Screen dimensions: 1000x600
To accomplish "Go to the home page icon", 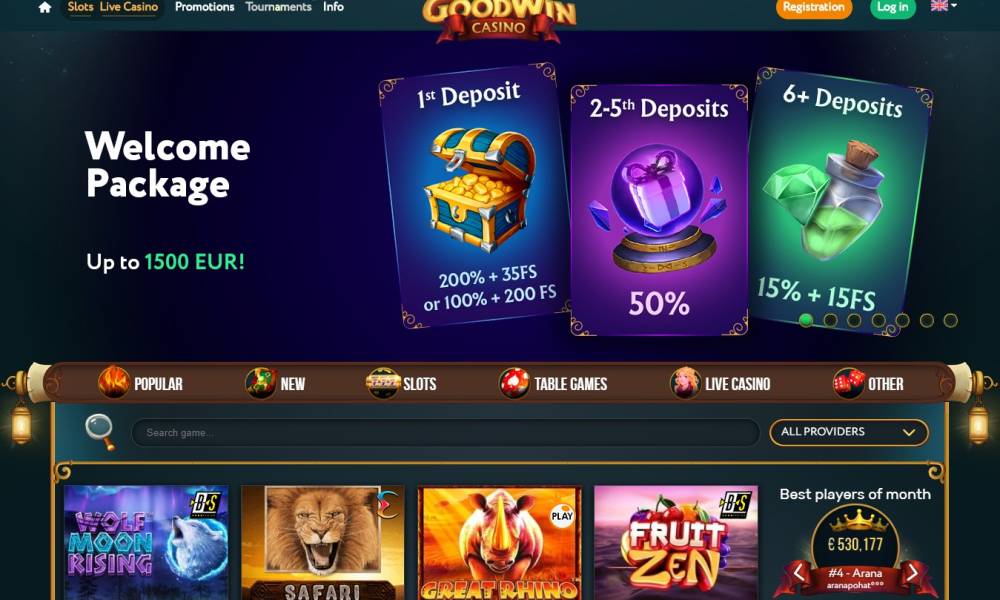I will (45, 8).
